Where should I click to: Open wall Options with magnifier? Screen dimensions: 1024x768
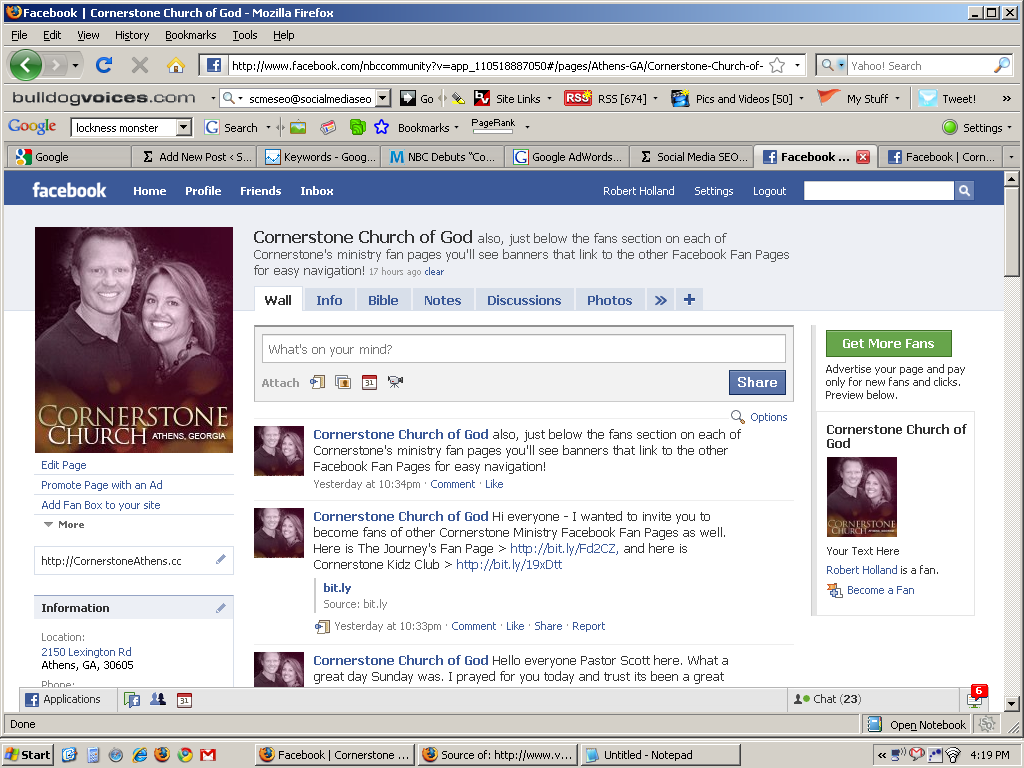[x=760, y=417]
